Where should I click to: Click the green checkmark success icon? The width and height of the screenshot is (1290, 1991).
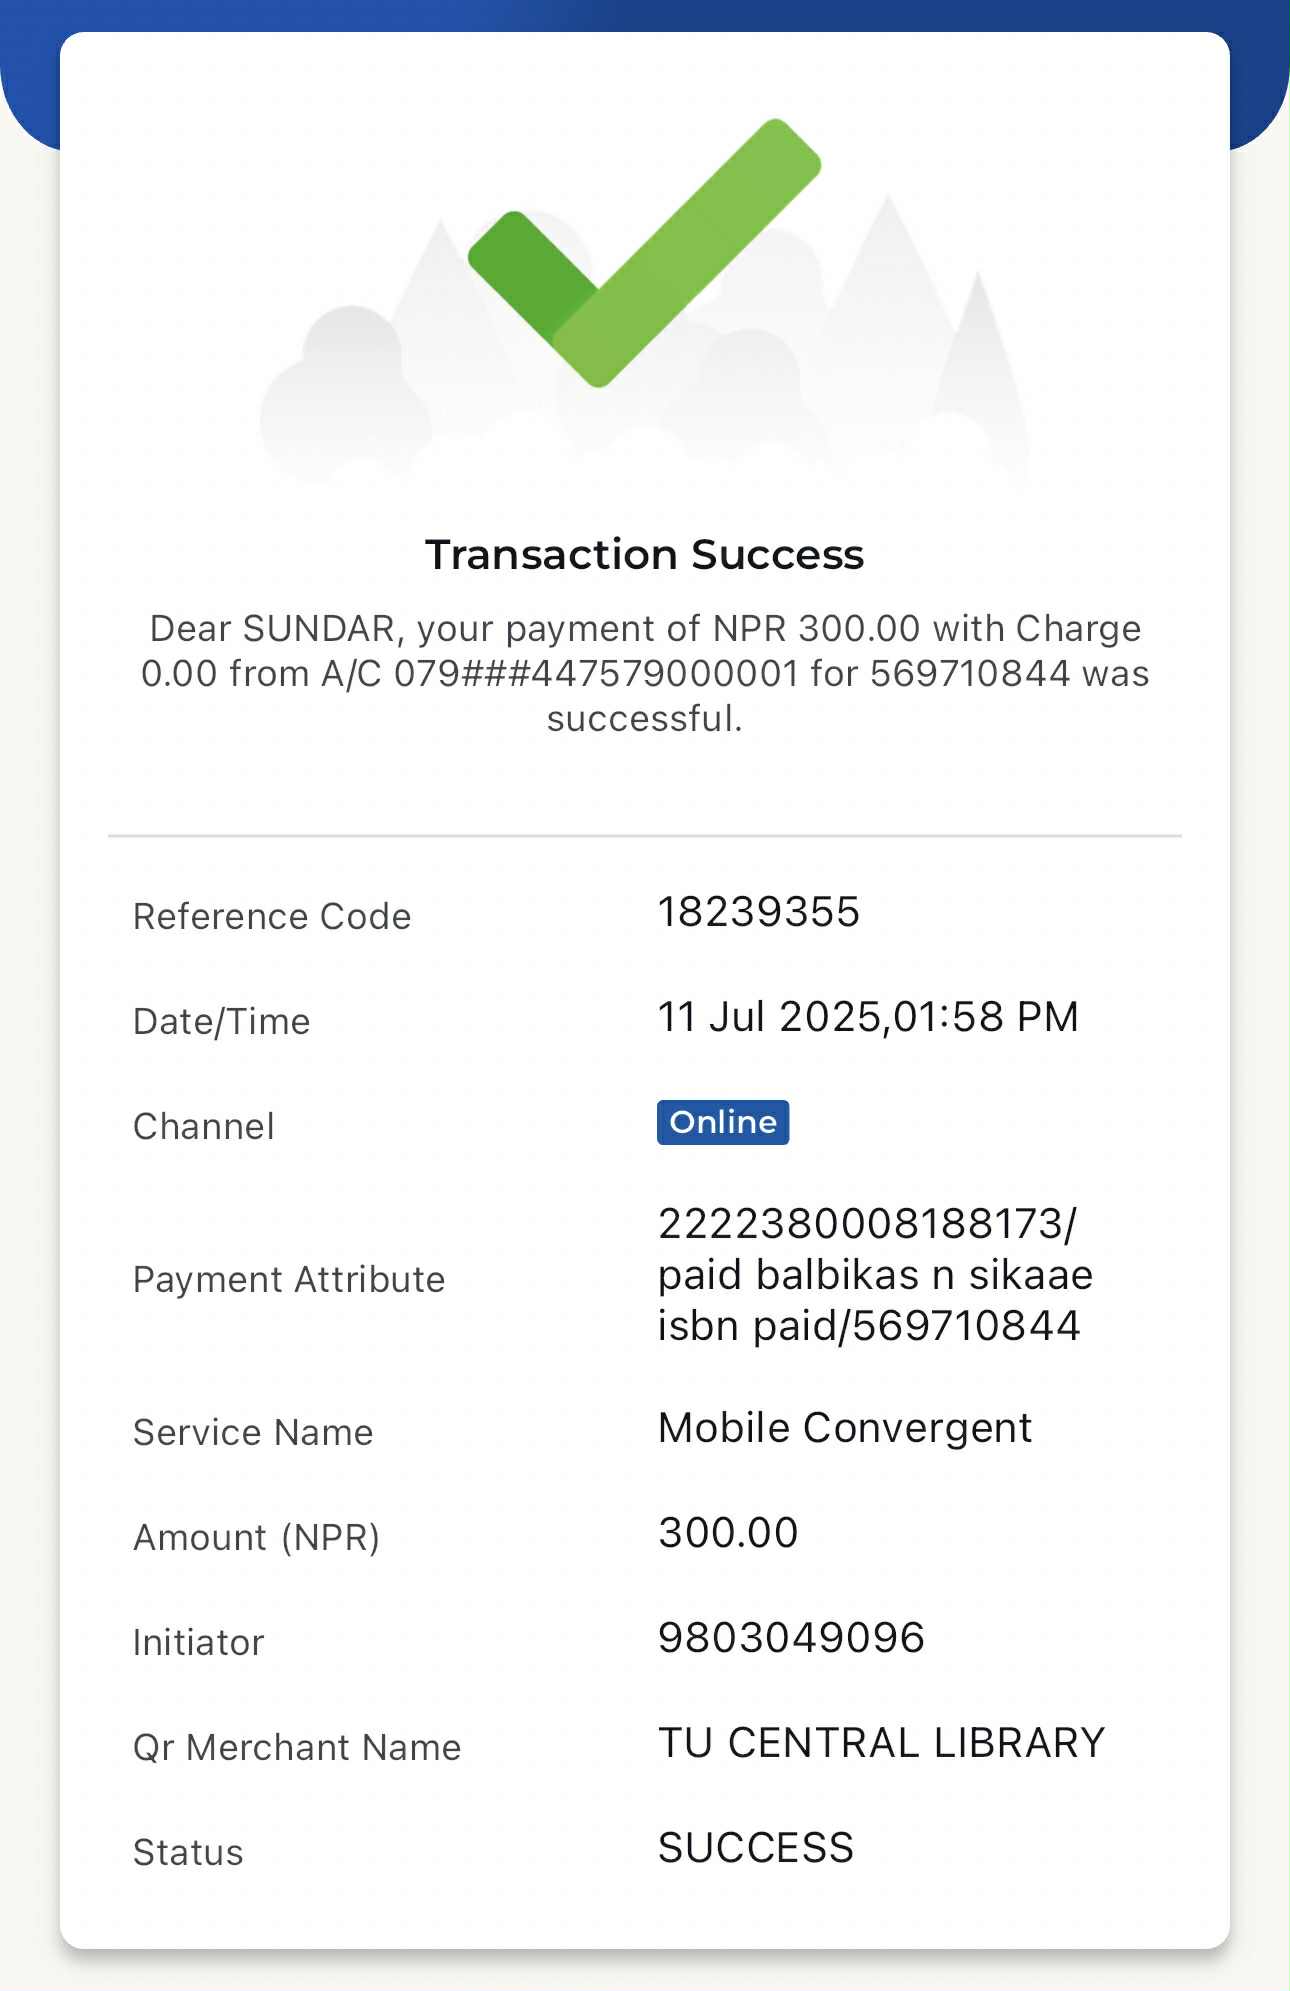(x=644, y=254)
